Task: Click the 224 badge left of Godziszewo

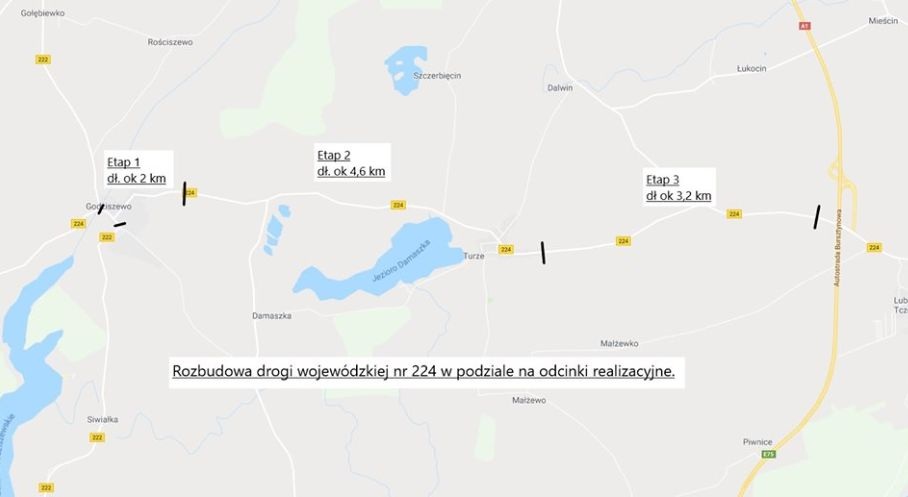Action: tap(78, 224)
